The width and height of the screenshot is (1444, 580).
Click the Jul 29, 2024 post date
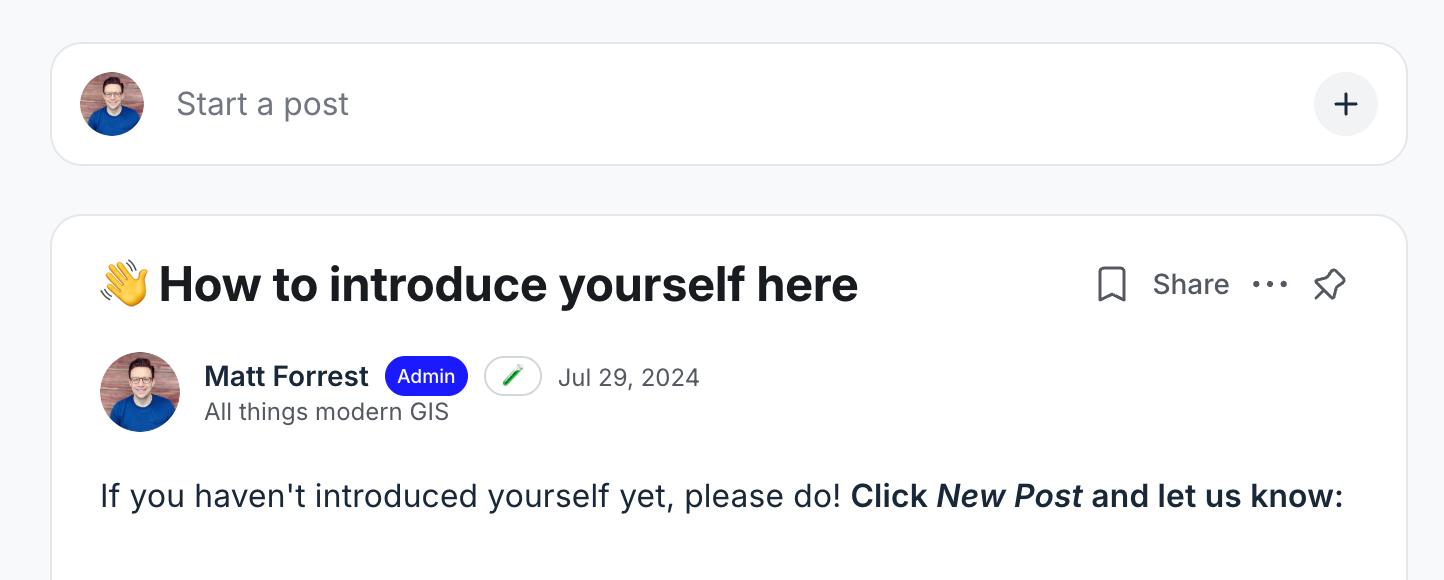pyautogui.click(x=628, y=378)
